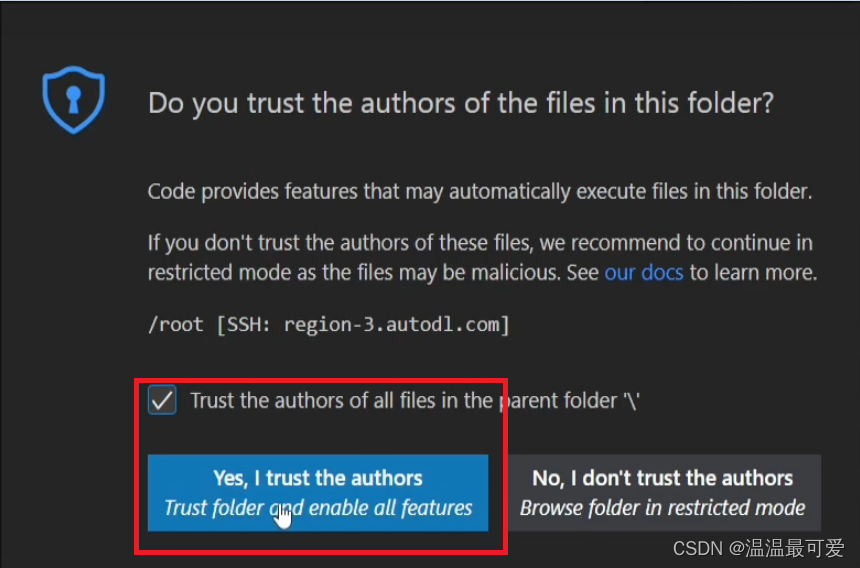The image size is (860, 568).
Task: Open the 'our docs' link
Action: 644,272
